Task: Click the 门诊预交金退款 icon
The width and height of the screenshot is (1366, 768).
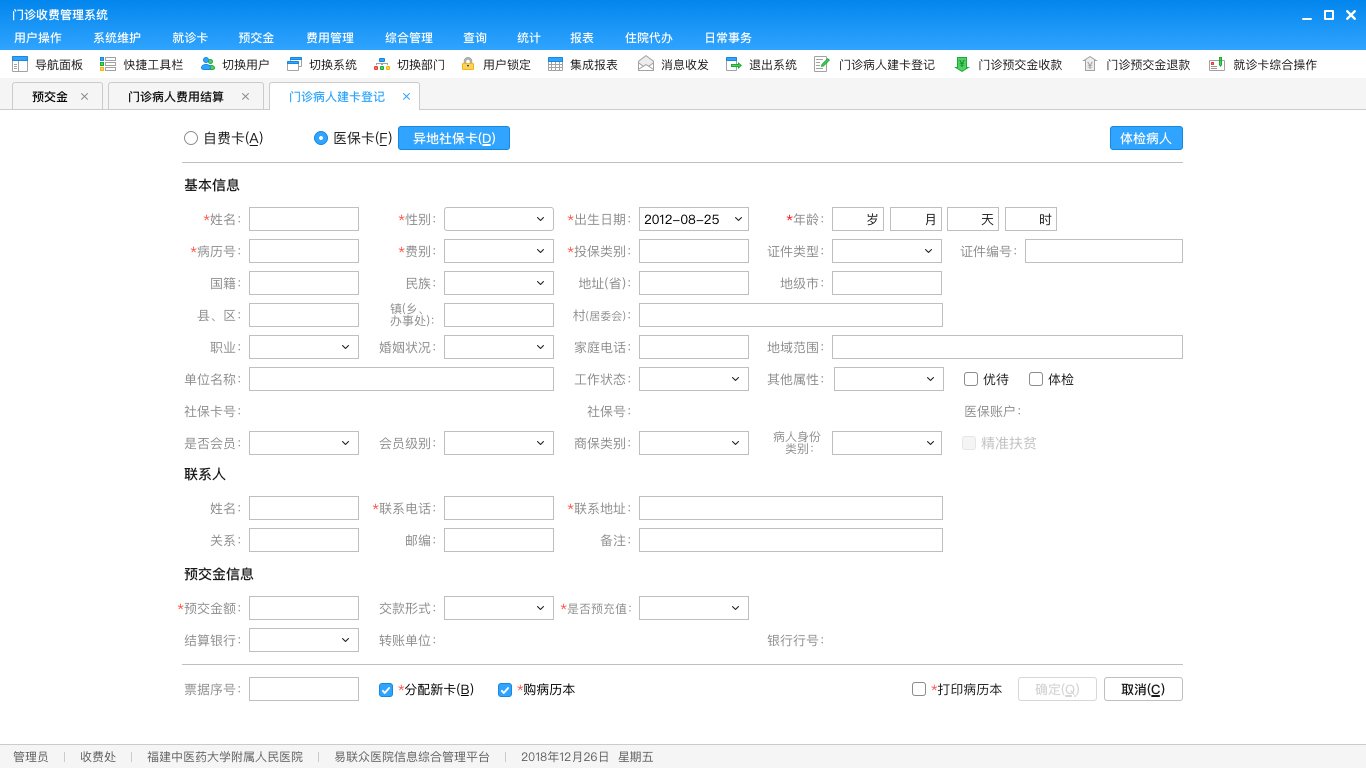Action: point(1090,64)
